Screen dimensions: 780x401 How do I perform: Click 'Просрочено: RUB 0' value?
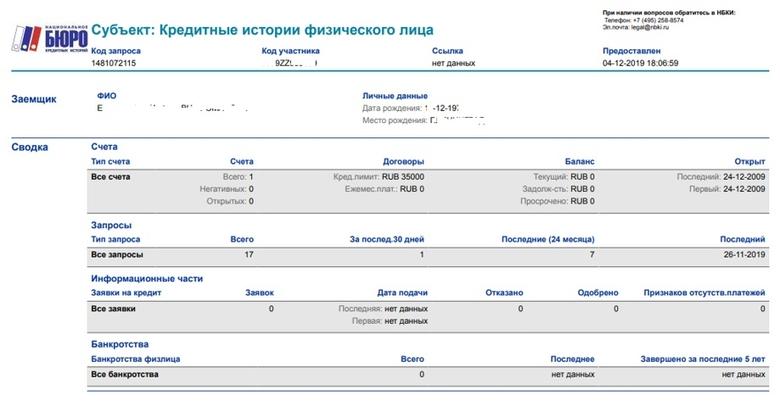click(557, 201)
